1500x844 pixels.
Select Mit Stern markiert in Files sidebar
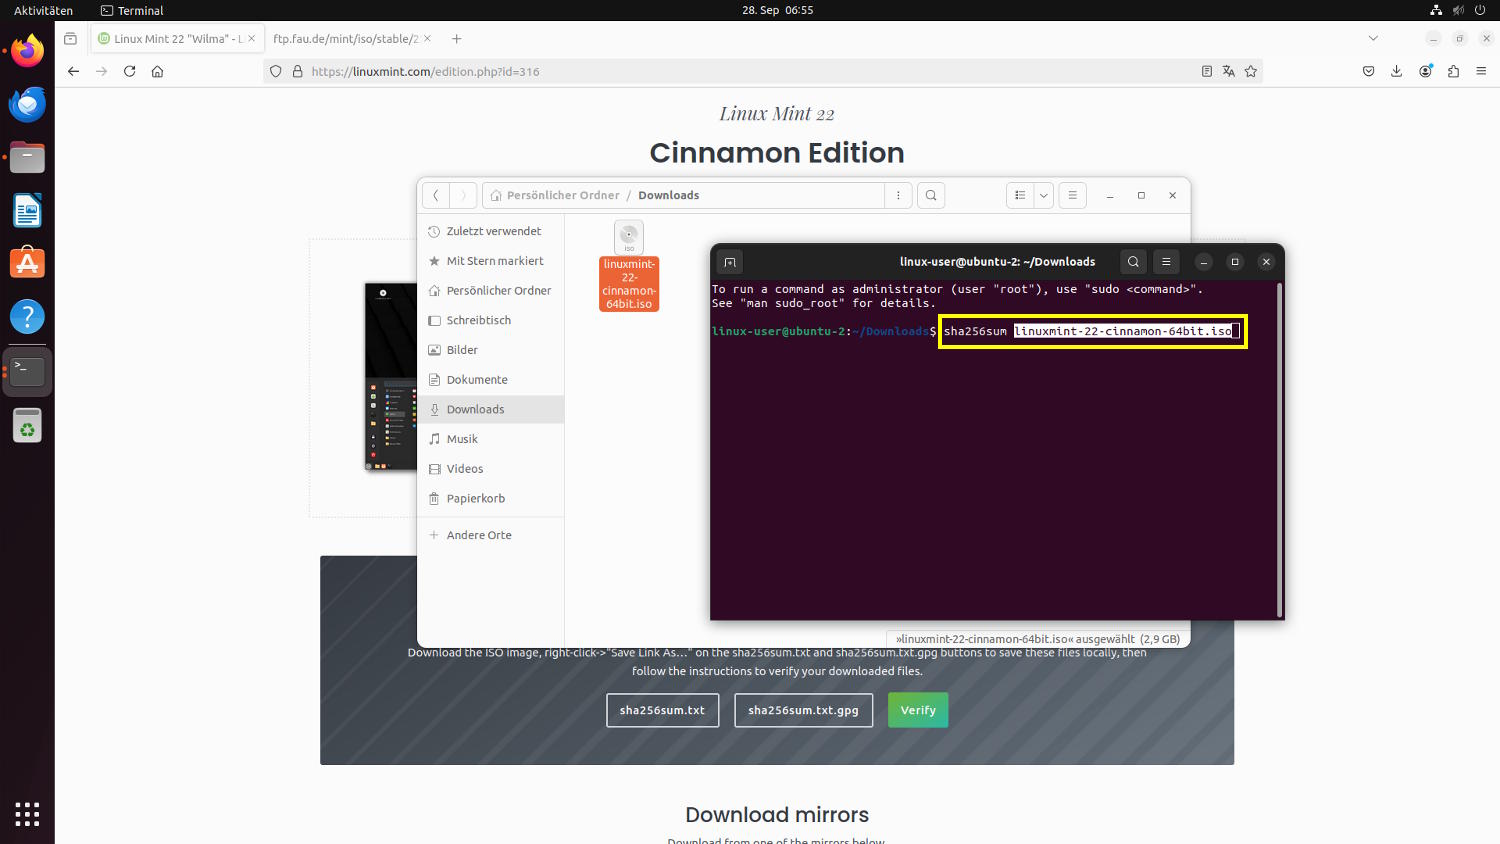click(x=491, y=261)
